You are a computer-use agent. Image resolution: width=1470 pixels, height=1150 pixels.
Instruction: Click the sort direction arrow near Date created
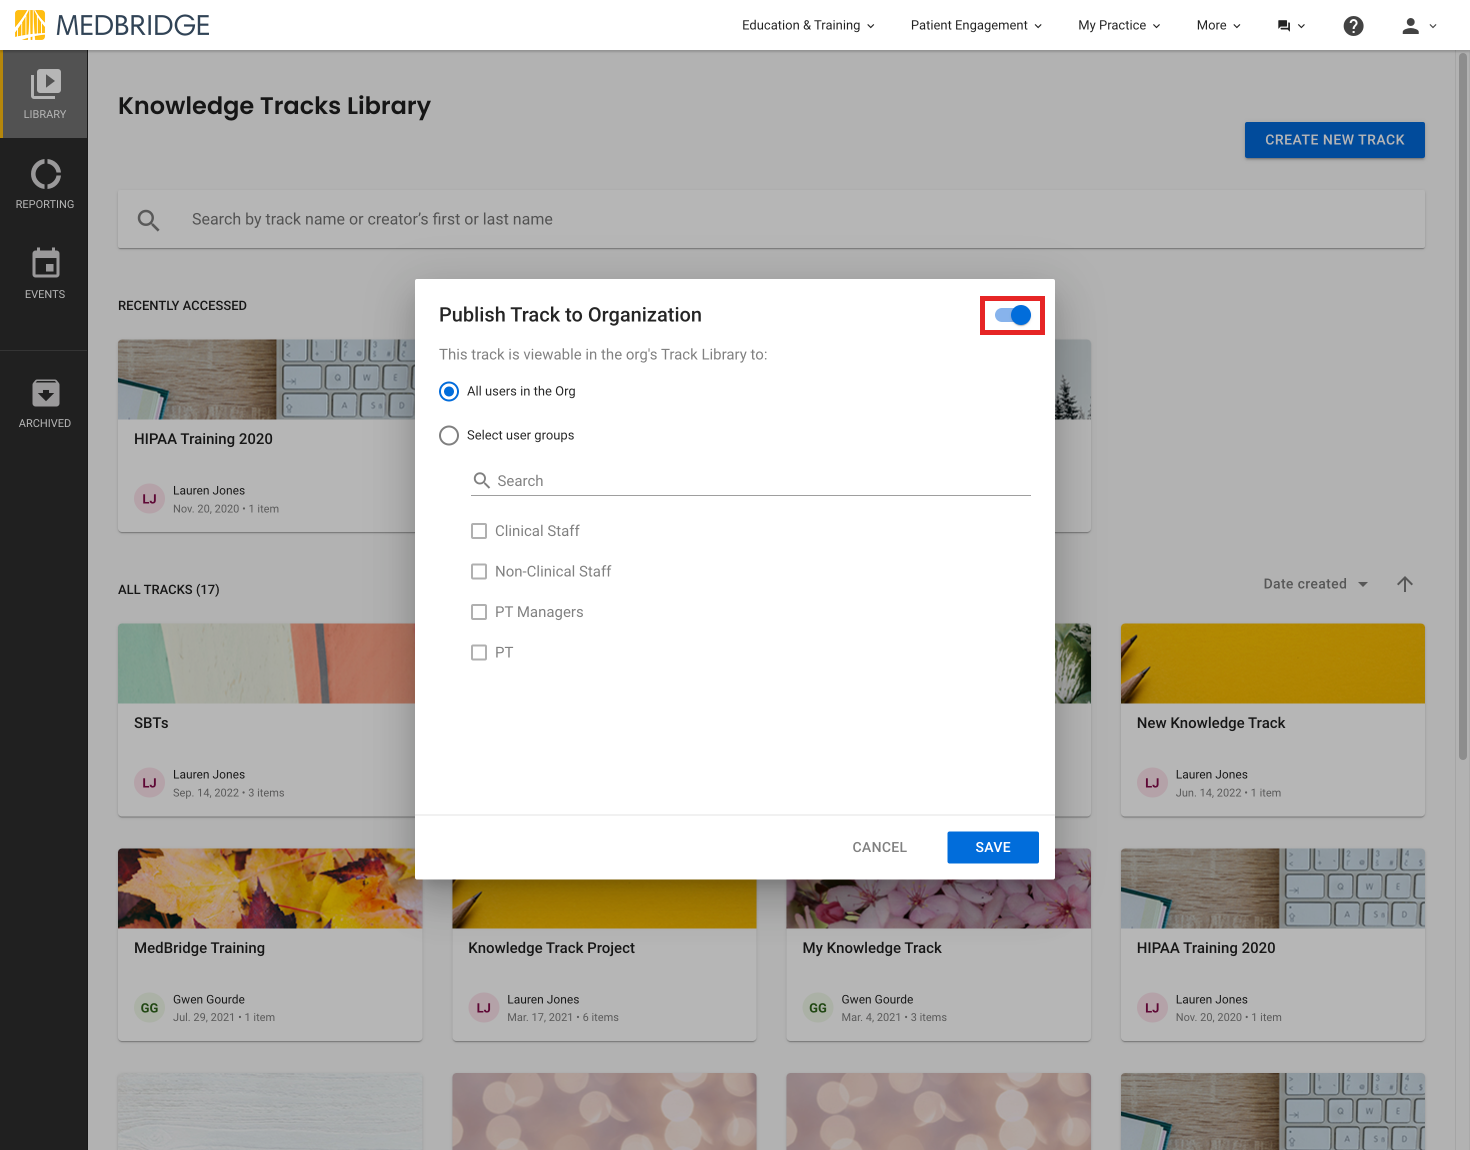(x=1405, y=584)
